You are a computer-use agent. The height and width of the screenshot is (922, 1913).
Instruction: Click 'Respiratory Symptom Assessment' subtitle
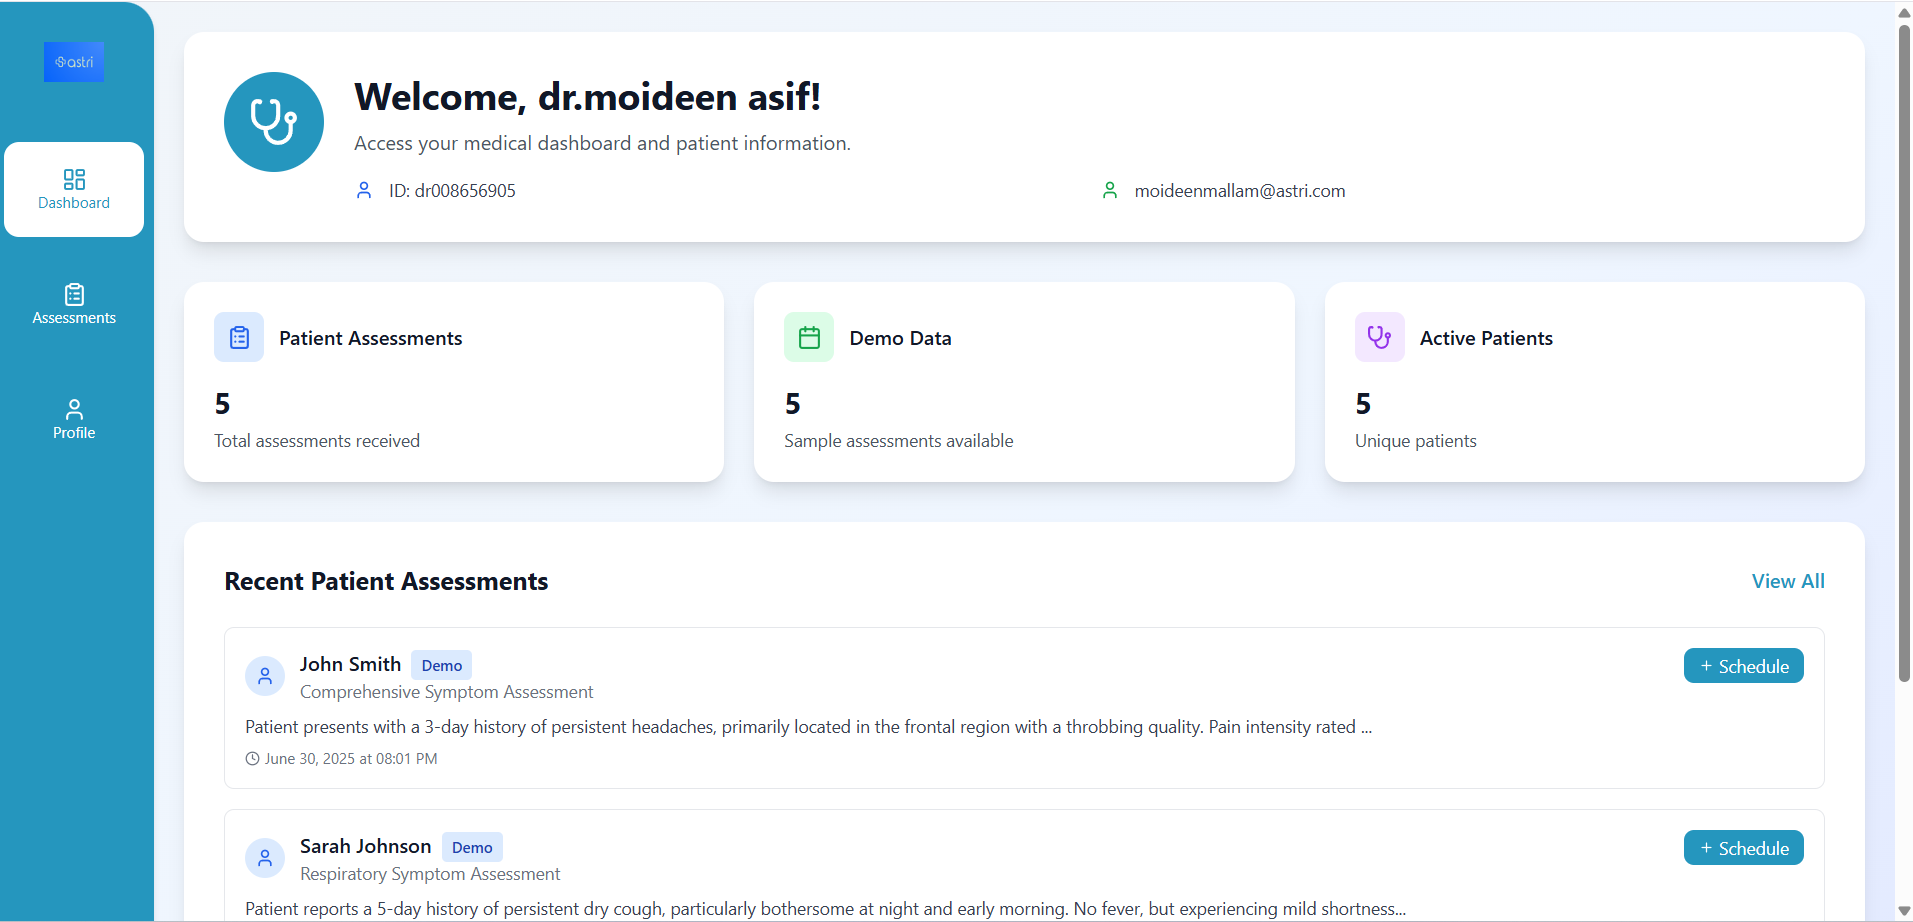click(430, 874)
